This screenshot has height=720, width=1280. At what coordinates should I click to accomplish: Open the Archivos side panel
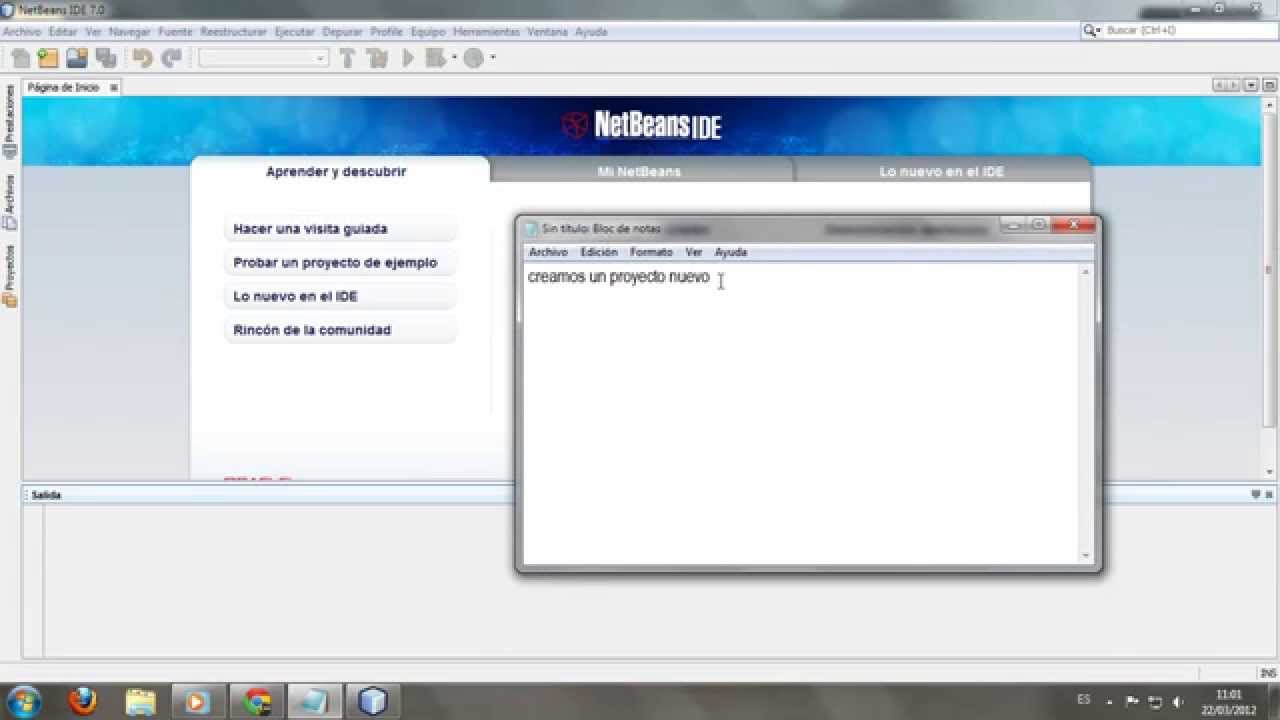(x=10, y=203)
